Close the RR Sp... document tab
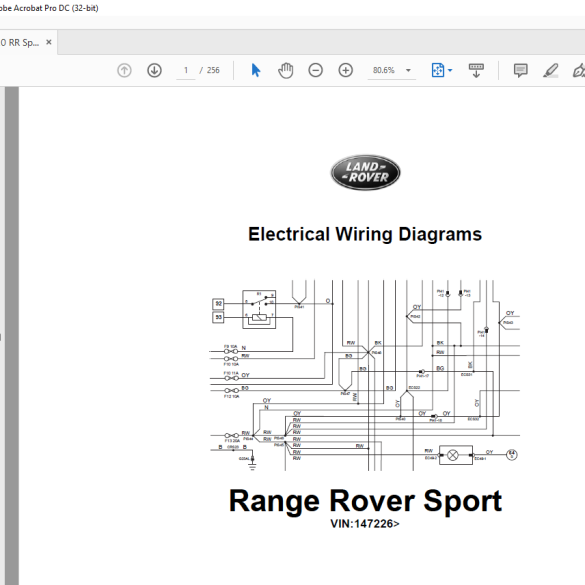 49,42
